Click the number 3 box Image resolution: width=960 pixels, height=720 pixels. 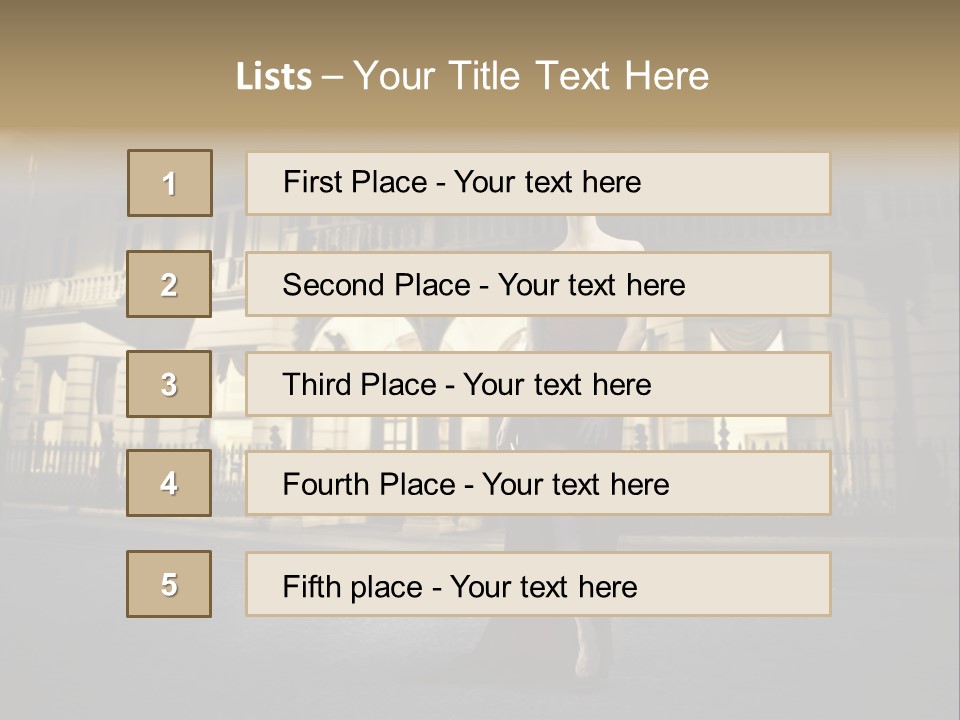coord(169,384)
